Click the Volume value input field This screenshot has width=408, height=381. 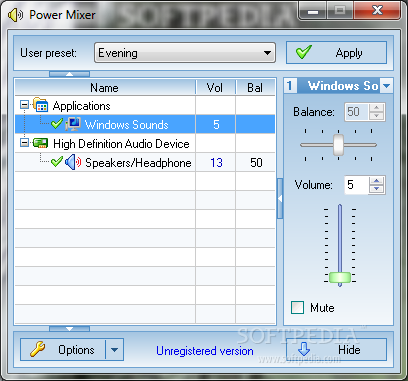coord(357,185)
